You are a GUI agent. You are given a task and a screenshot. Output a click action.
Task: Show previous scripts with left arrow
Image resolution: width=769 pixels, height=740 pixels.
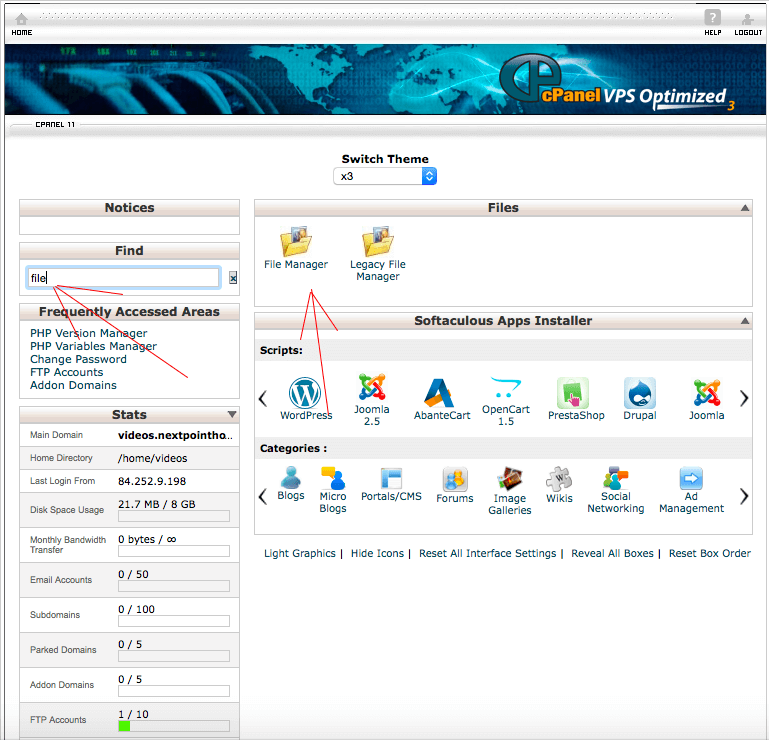(x=263, y=398)
